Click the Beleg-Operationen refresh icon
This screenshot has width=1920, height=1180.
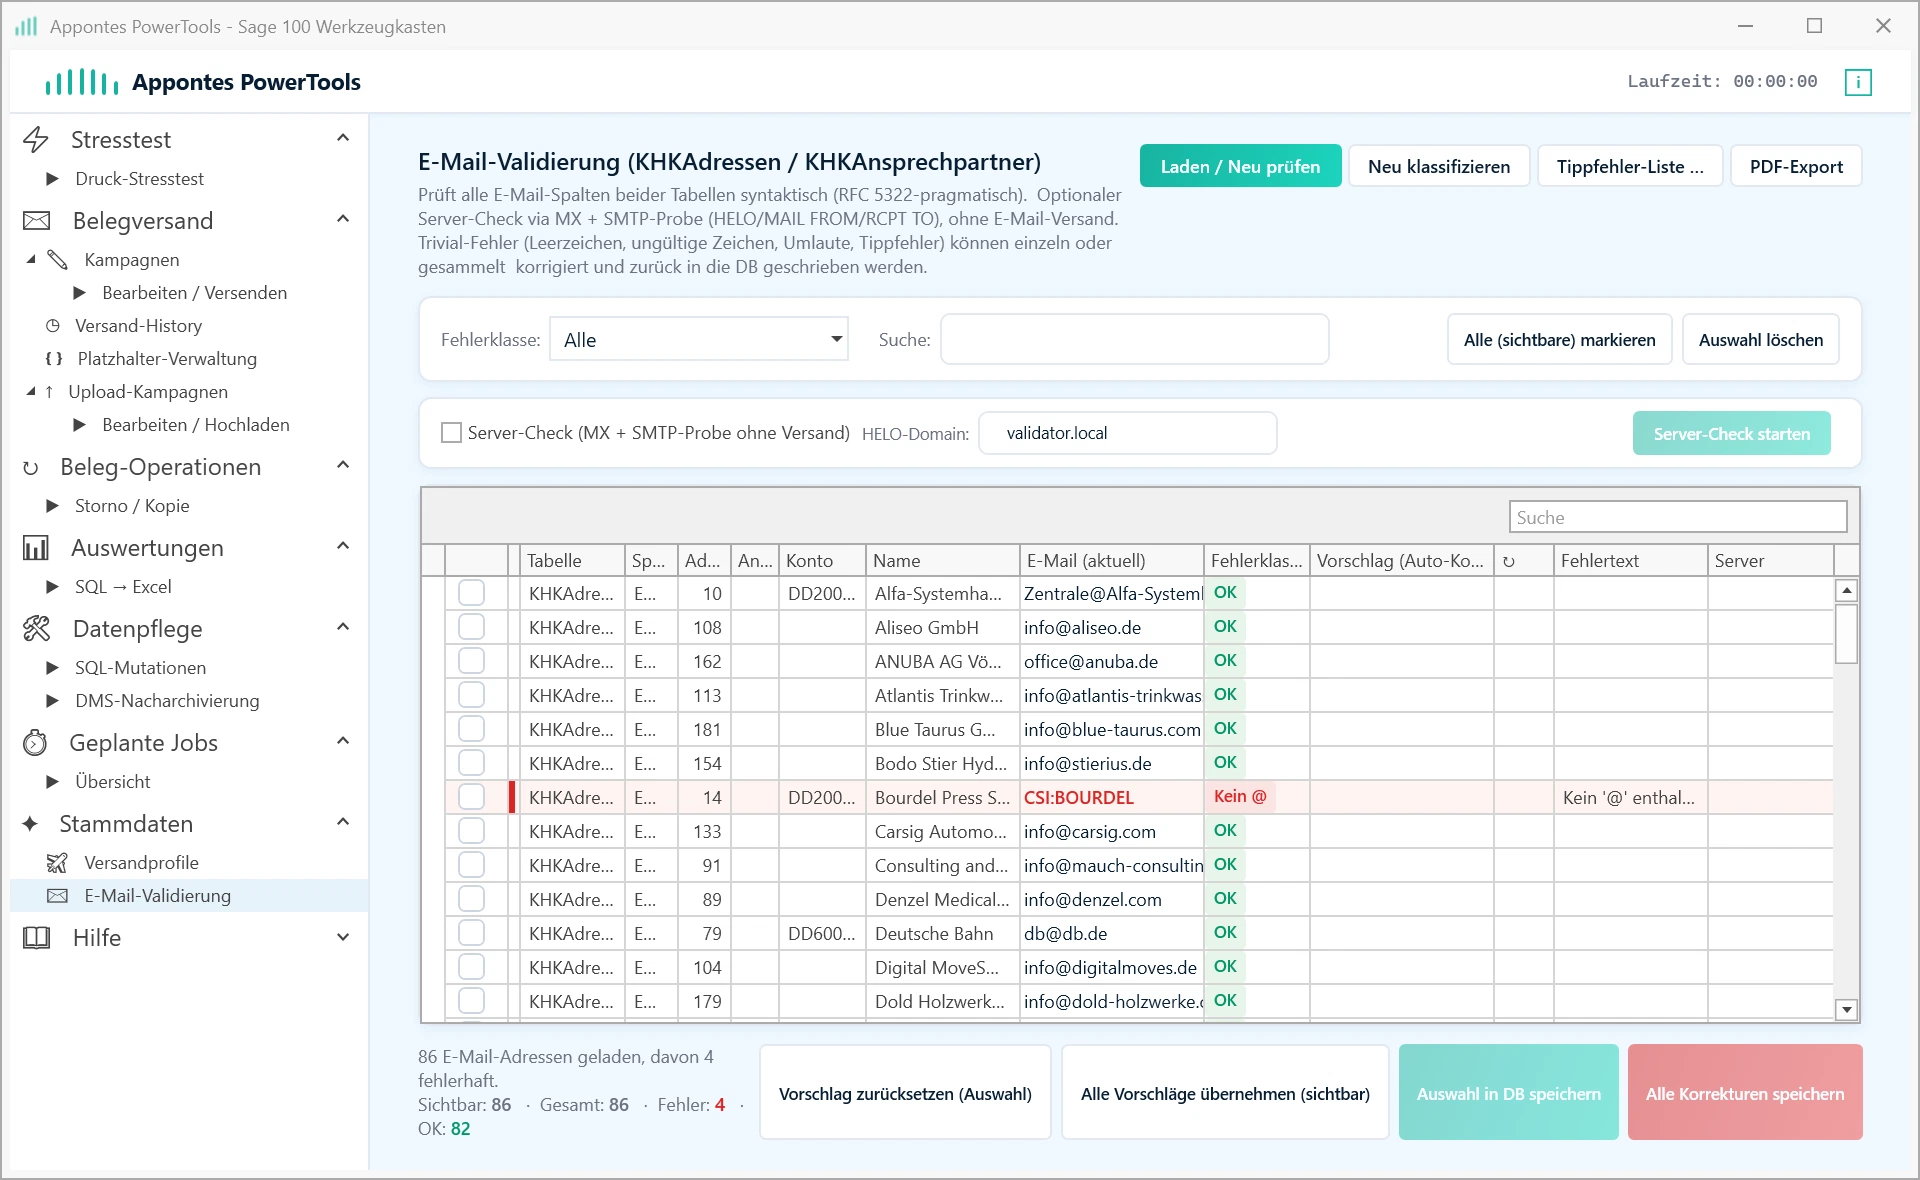pyautogui.click(x=31, y=467)
